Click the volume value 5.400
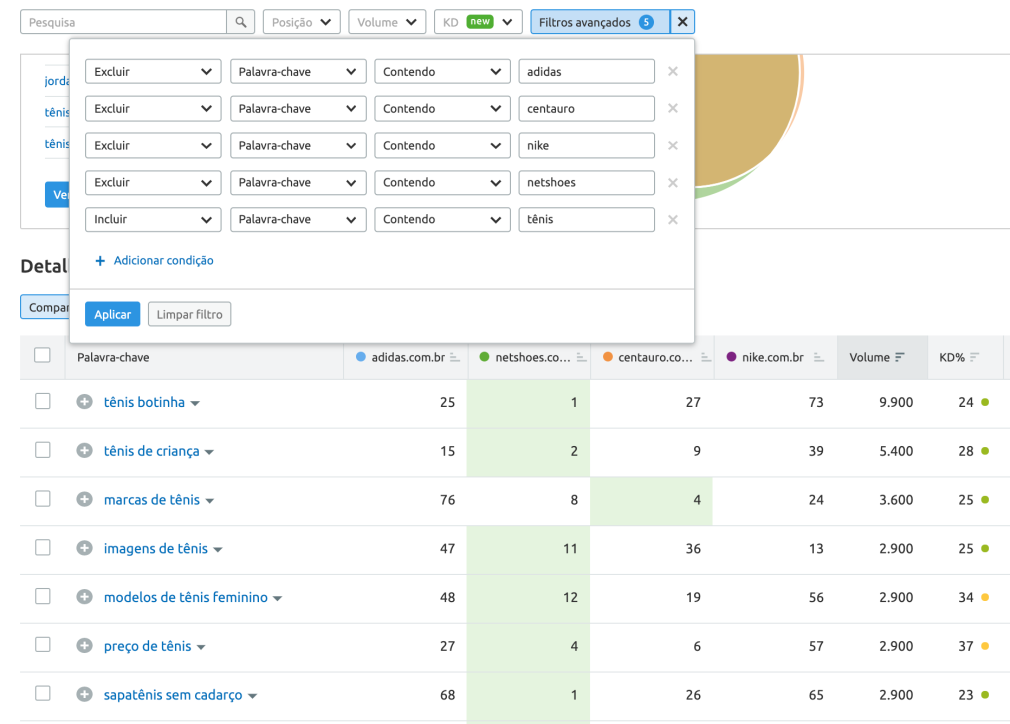This screenshot has height=724, width=1010. [896, 451]
